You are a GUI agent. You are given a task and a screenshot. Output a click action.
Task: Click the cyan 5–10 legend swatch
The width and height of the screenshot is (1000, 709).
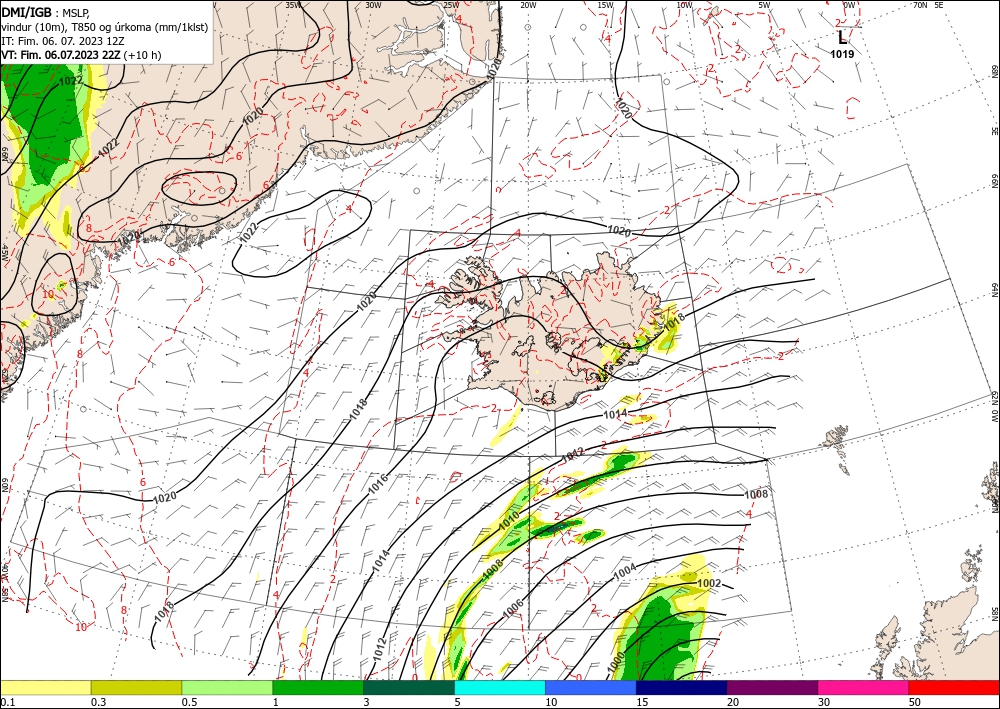coord(500,687)
